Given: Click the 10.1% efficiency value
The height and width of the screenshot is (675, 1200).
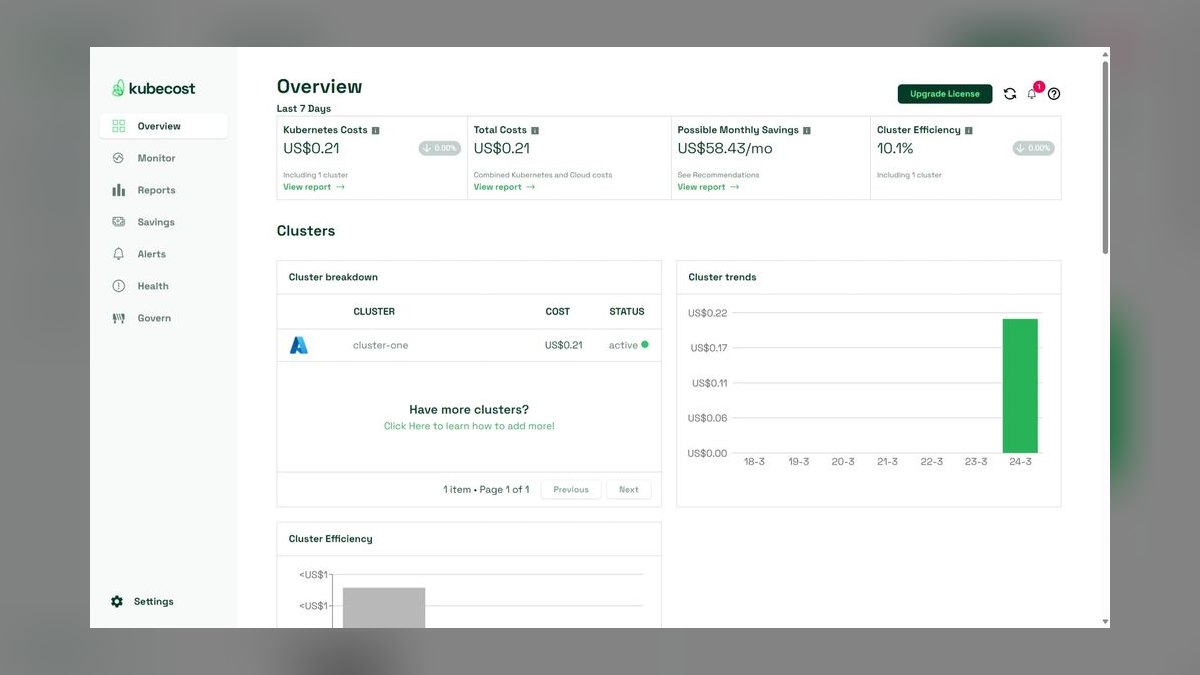Looking at the screenshot, I should tap(895, 148).
